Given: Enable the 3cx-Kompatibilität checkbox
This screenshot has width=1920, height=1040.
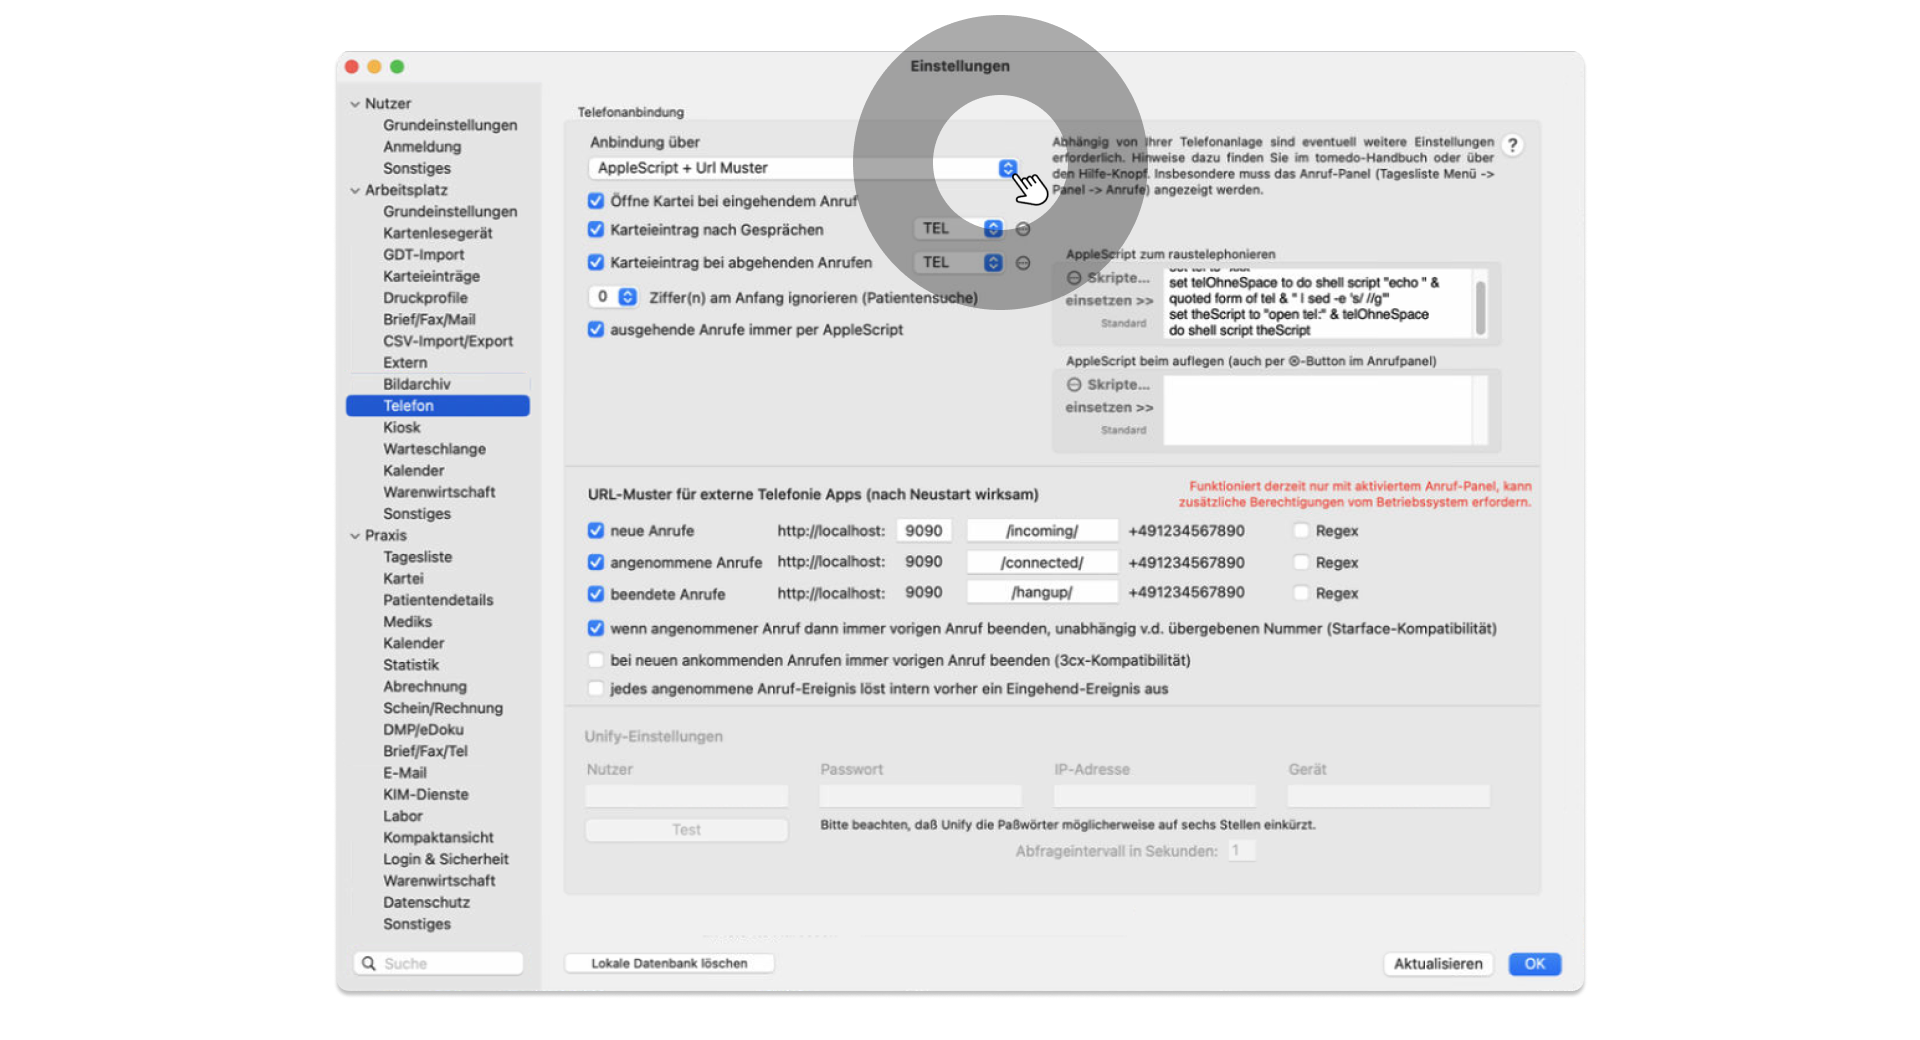Looking at the screenshot, I should tap(596, 660).
